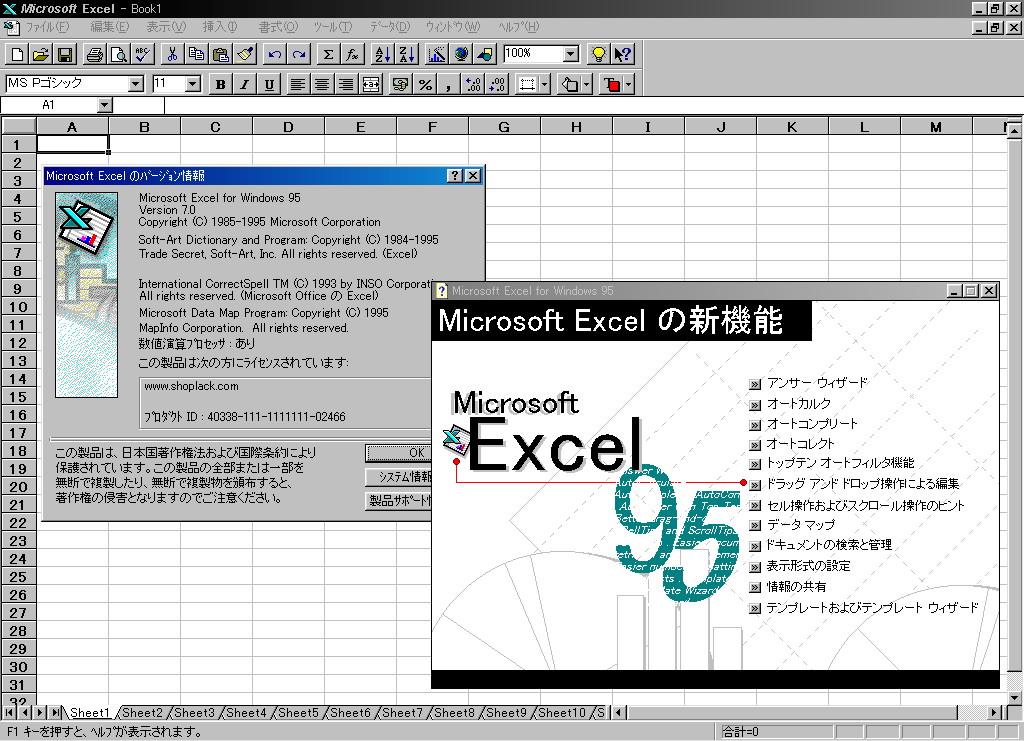Toggle align left
Viewport: 1024px width, 741px height.
298,84
